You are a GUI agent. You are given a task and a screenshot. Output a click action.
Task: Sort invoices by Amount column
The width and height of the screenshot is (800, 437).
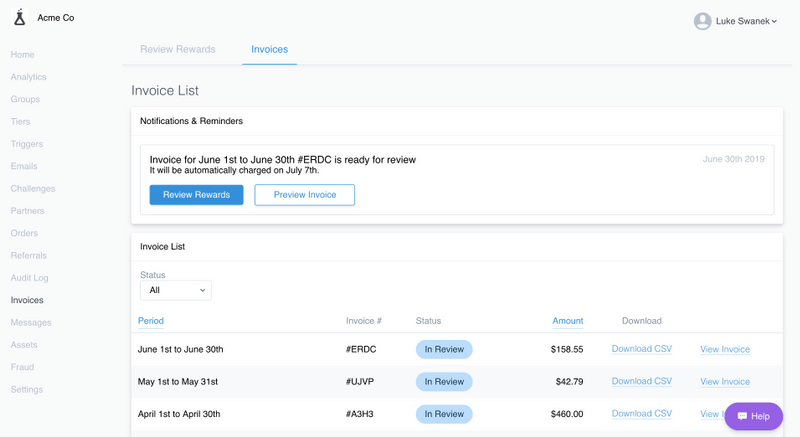pos(567,321)
